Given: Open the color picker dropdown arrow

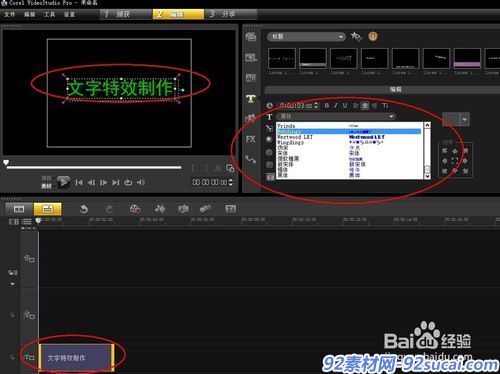Looking at the screenshot, I should tap(465, 119).
